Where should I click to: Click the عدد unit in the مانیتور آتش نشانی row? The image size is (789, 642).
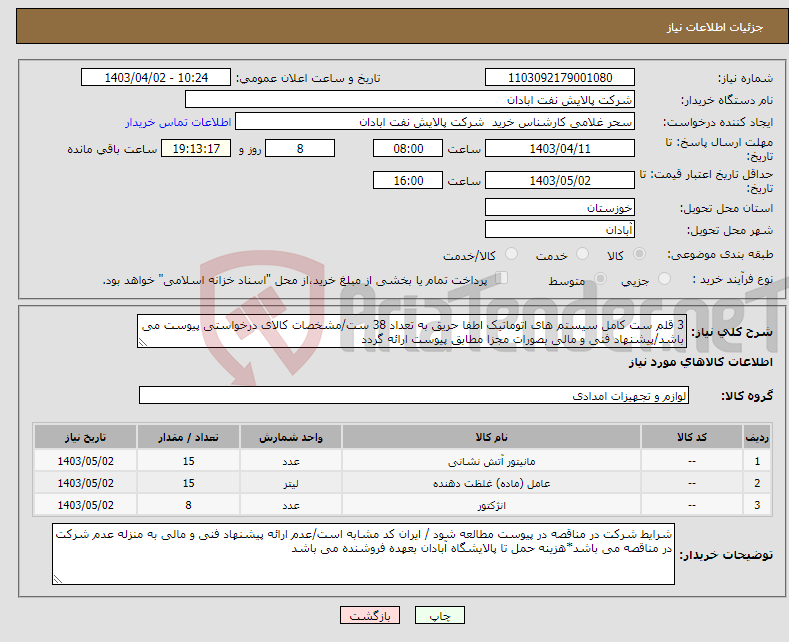pyautogui.click(x=290, y=461)
